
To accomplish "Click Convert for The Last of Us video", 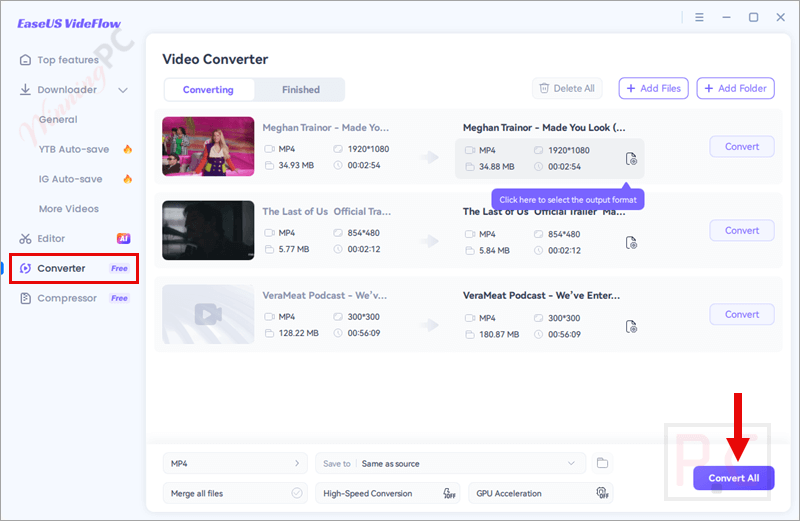I will [742, 231].
